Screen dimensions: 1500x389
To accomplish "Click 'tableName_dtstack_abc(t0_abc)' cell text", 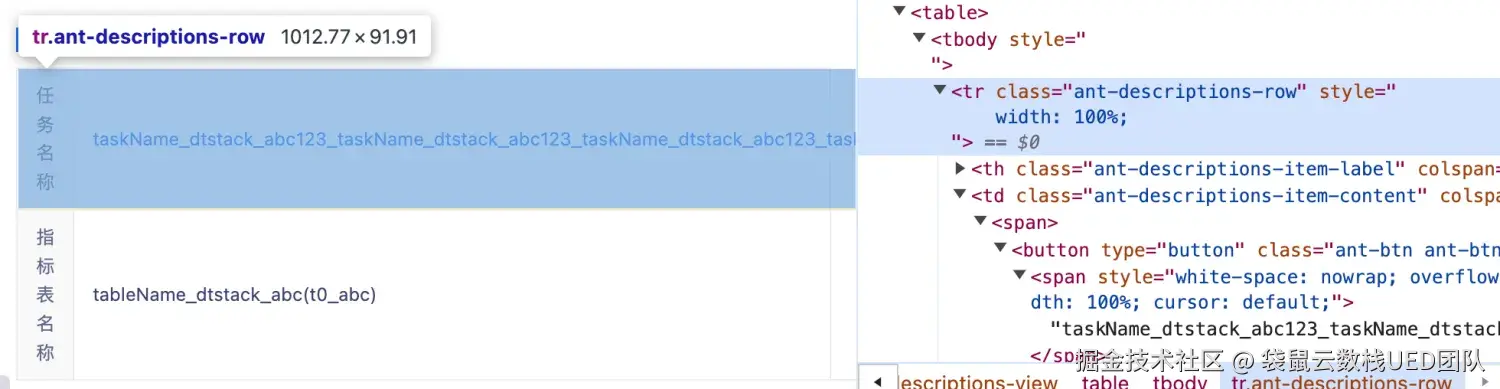I will click(234, 295).
